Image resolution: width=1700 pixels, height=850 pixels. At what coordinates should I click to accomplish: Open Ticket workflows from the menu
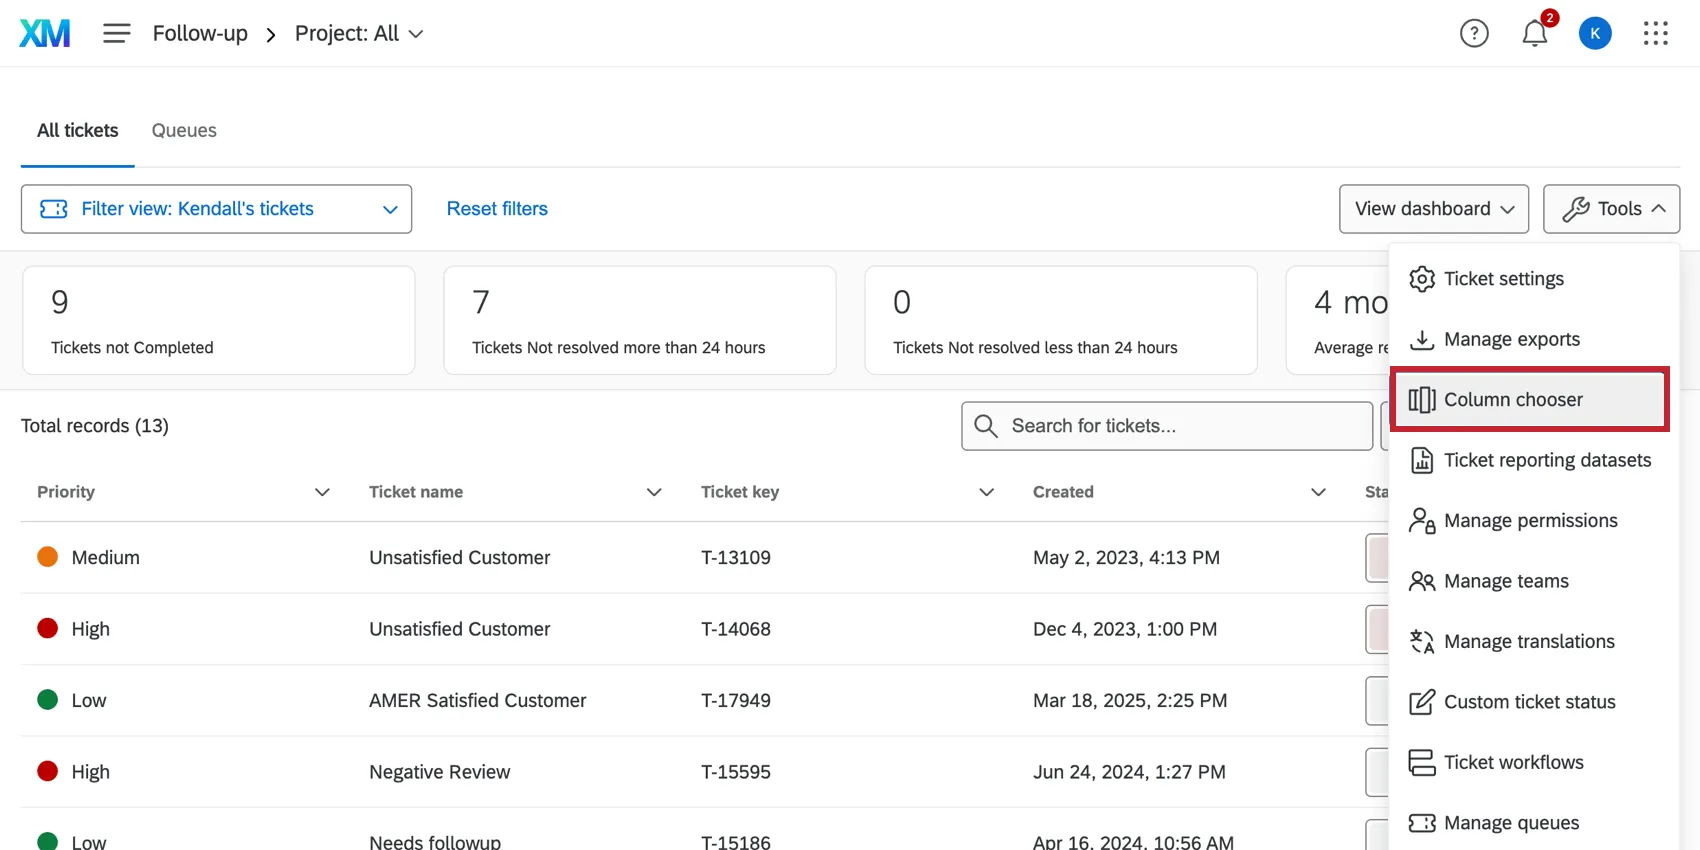(1513, 763)
